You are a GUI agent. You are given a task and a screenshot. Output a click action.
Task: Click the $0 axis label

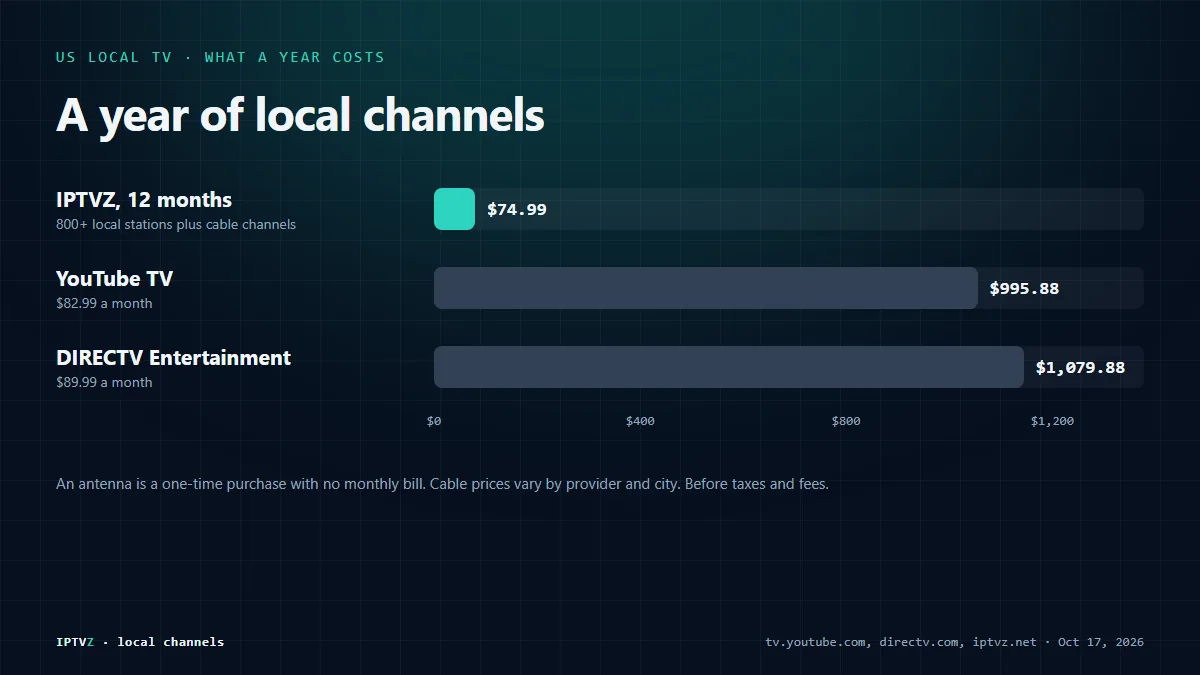[x=434, y=421]
